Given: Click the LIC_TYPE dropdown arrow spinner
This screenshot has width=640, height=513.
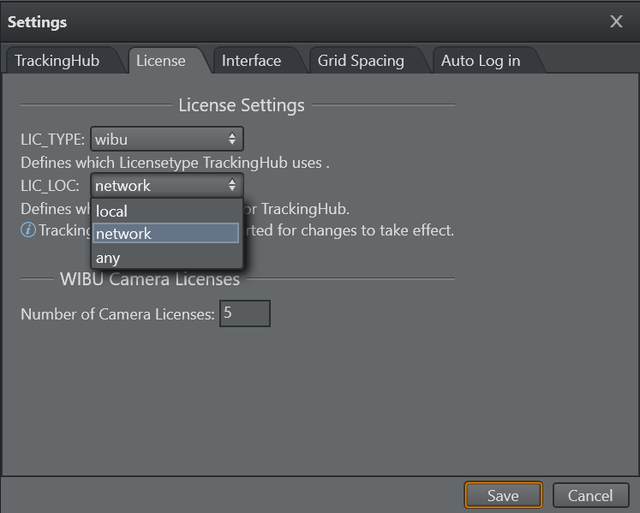Looking at the screenshot, I should (232, 139).
